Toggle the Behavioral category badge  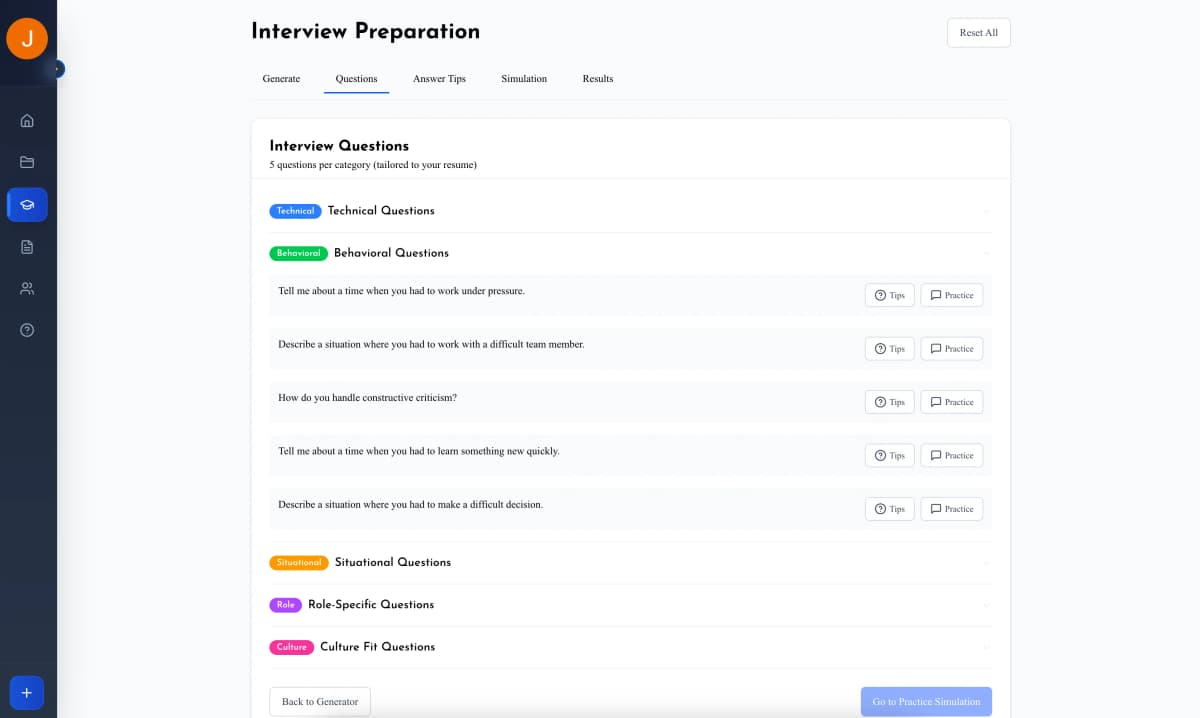tap(298, 253)
